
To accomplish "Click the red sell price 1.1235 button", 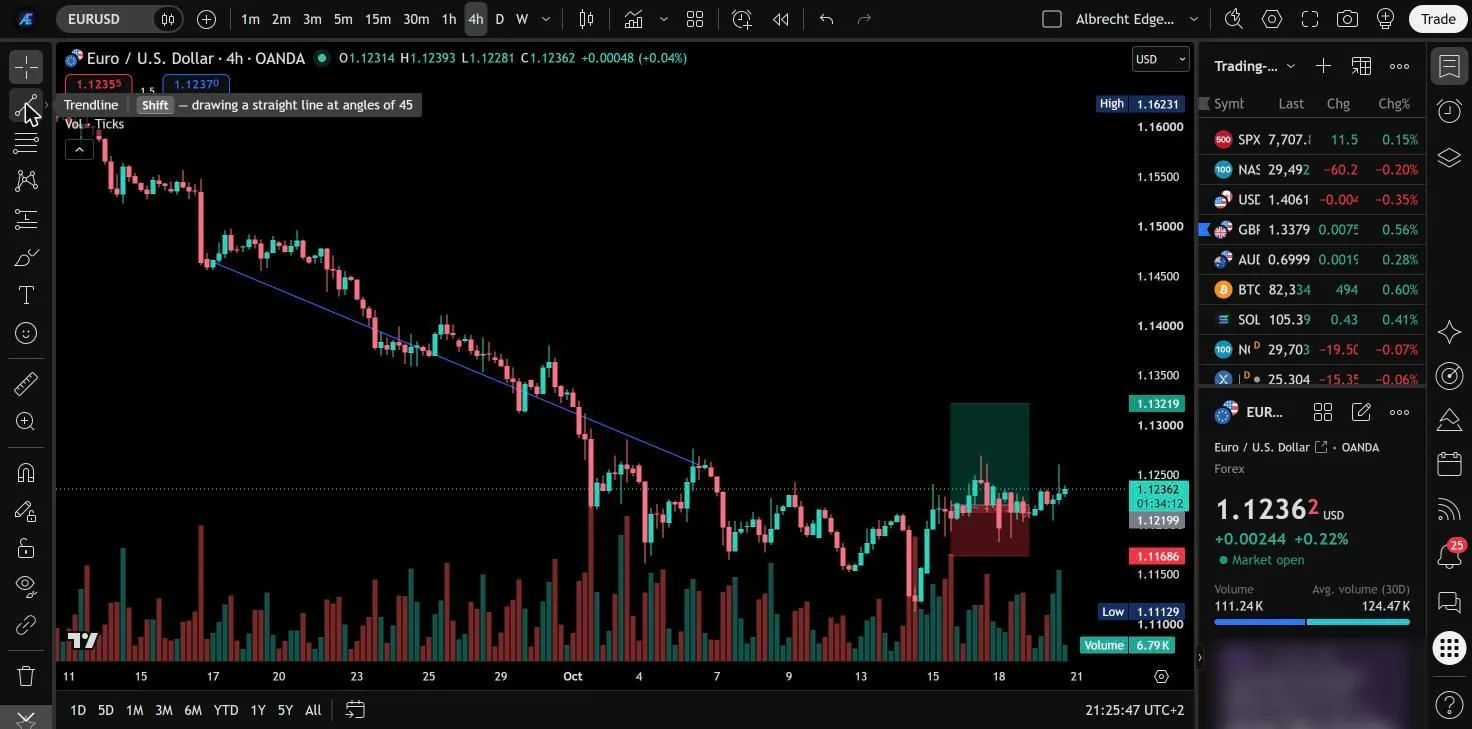I will [x=99, y=85].
